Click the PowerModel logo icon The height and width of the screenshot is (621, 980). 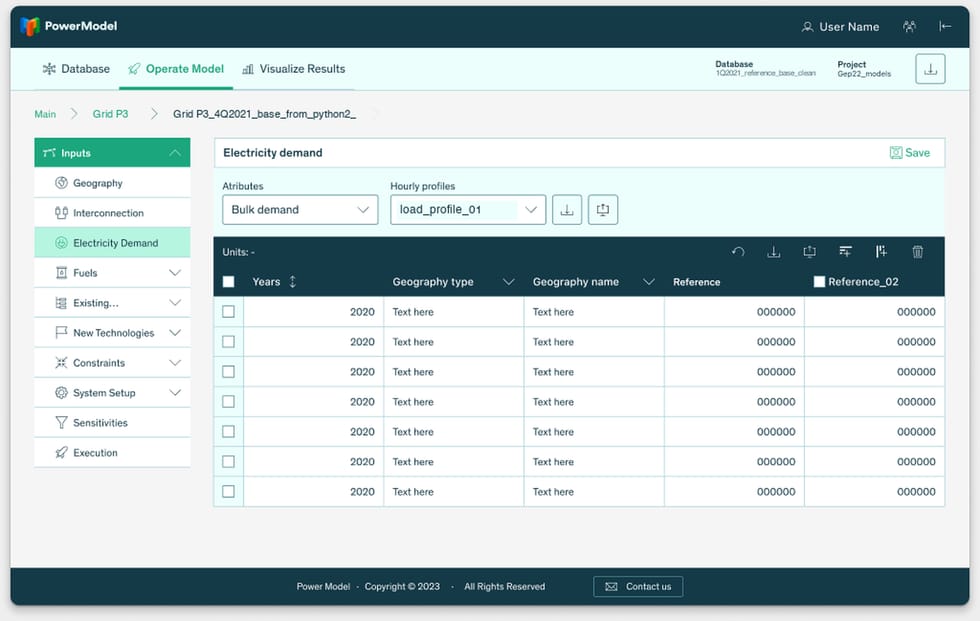(29, 26)
